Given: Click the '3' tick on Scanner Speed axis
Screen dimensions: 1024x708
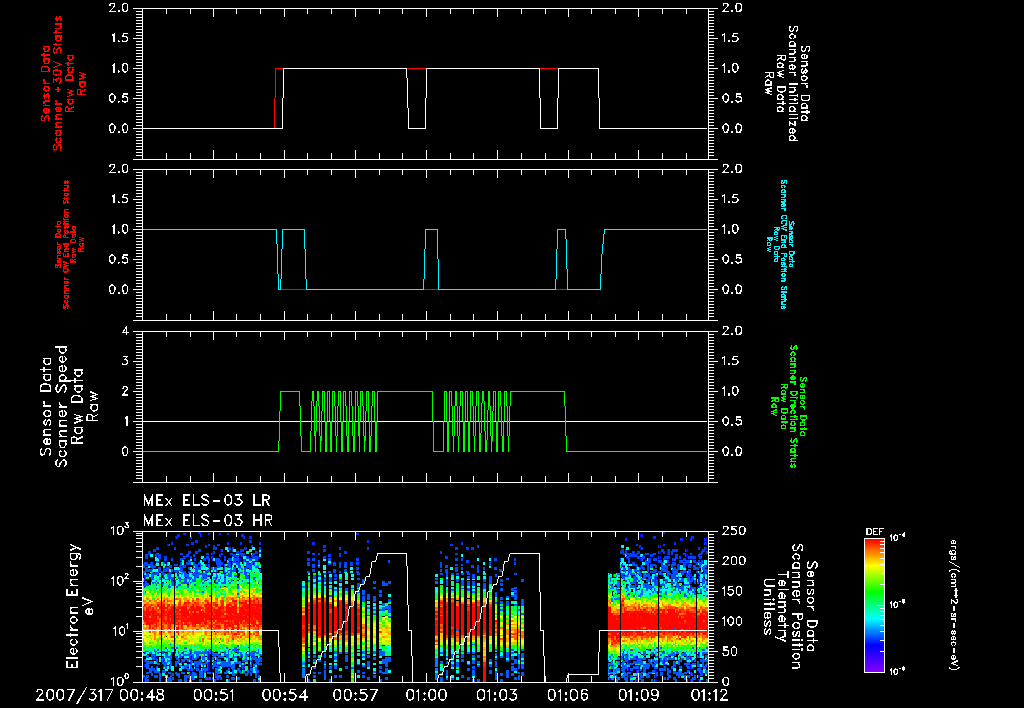Looking at the screenshot, I should pos(126,361).
